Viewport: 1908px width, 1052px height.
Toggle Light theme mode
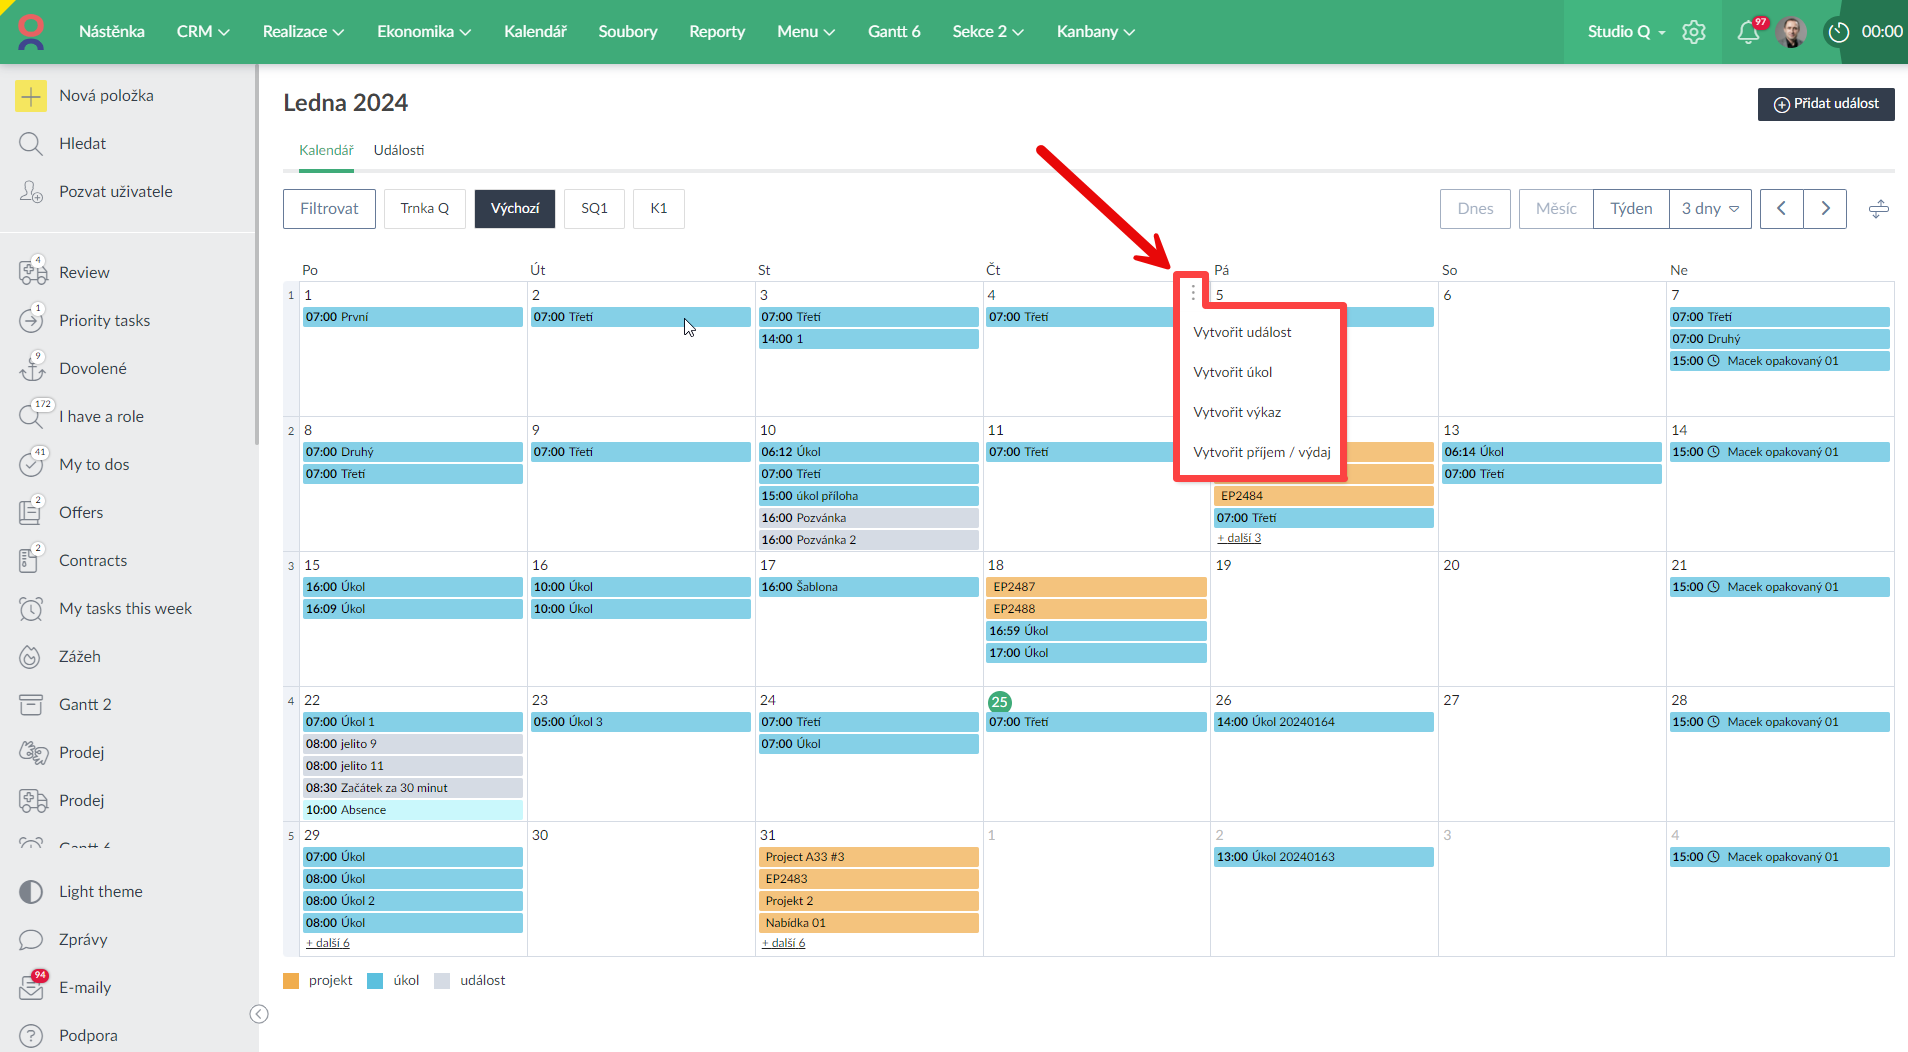100,891
